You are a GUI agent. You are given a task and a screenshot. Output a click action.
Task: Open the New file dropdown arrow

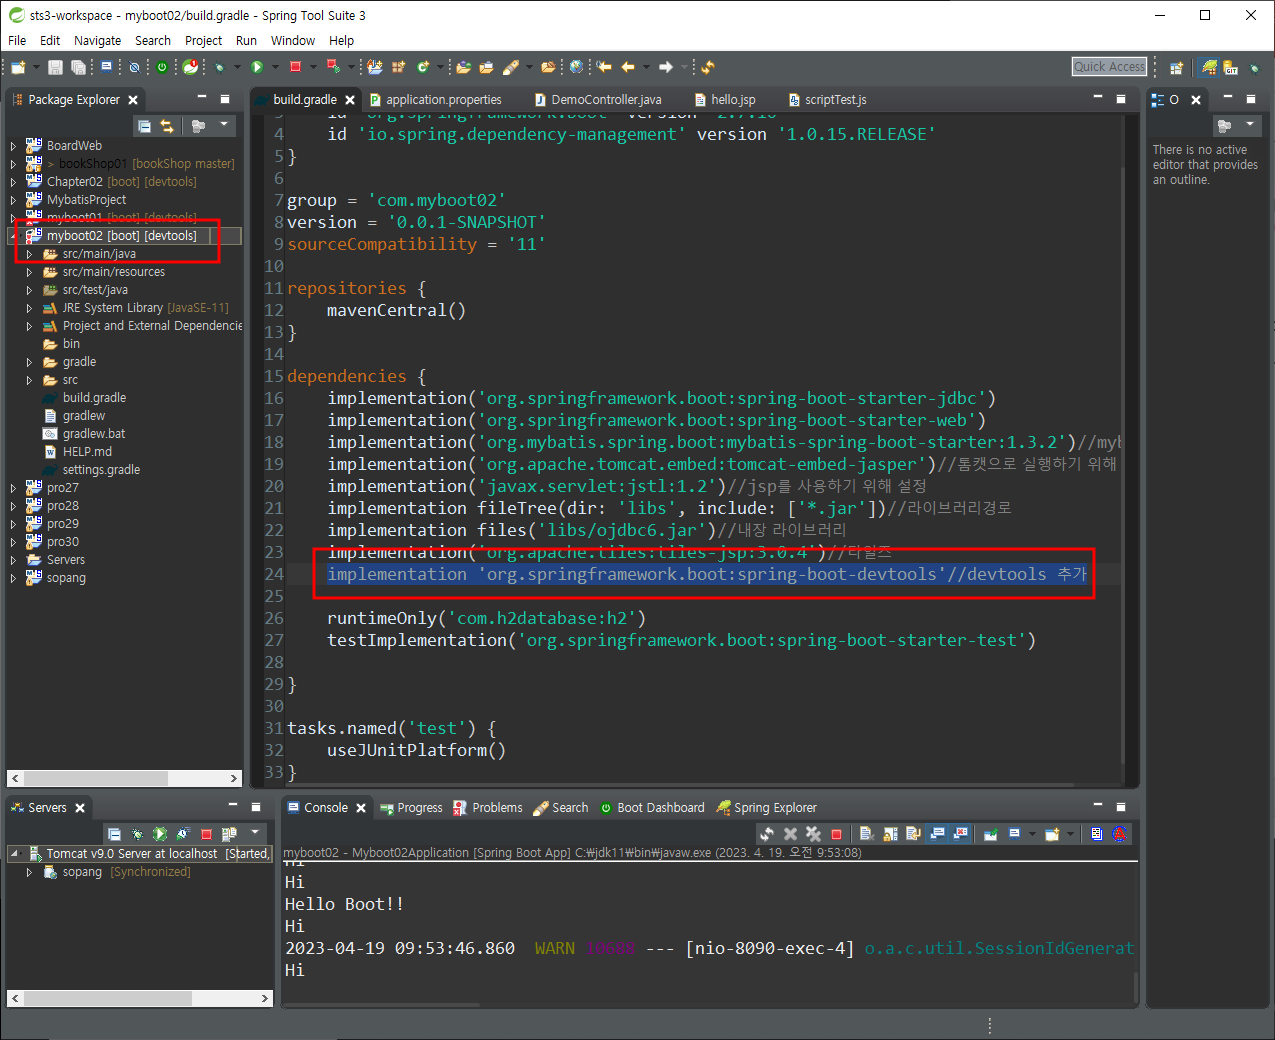[37, 67]
